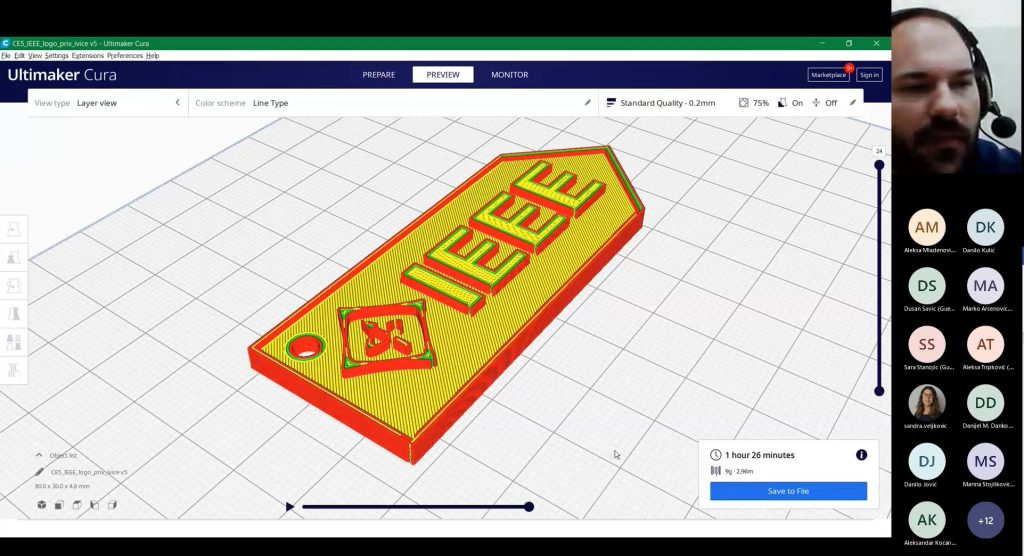This screenshot has height=556, width=1024.
Task: Select the Rotate tool in left toolbar
Action: tap(14, 286)
